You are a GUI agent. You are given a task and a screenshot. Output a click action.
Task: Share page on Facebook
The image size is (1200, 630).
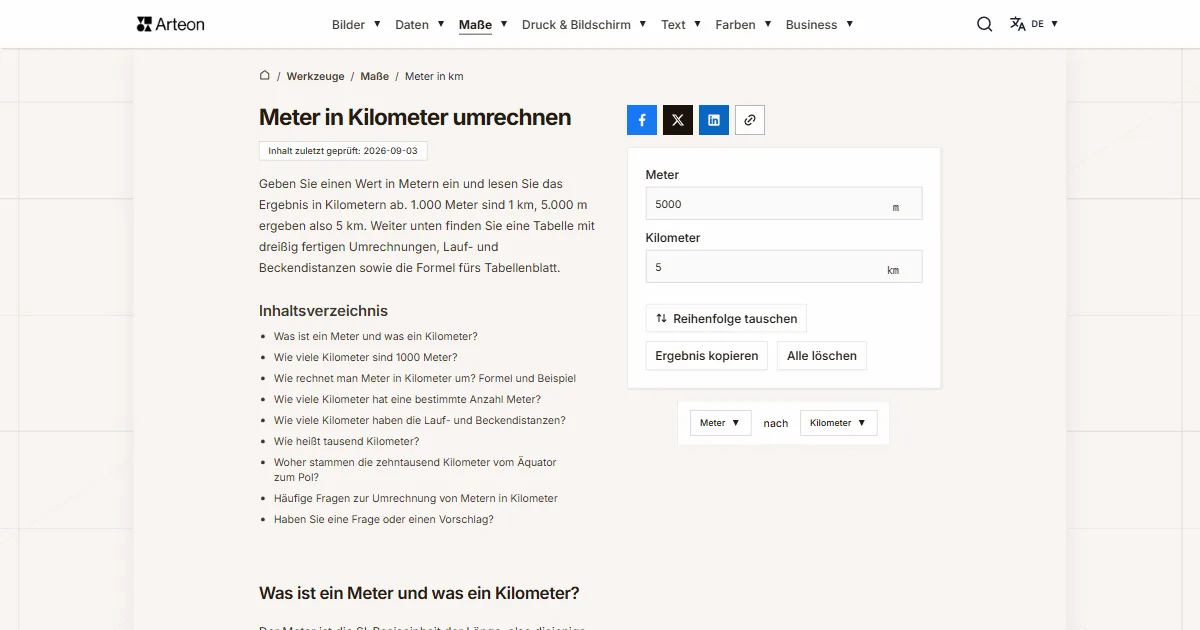point(642,120)
